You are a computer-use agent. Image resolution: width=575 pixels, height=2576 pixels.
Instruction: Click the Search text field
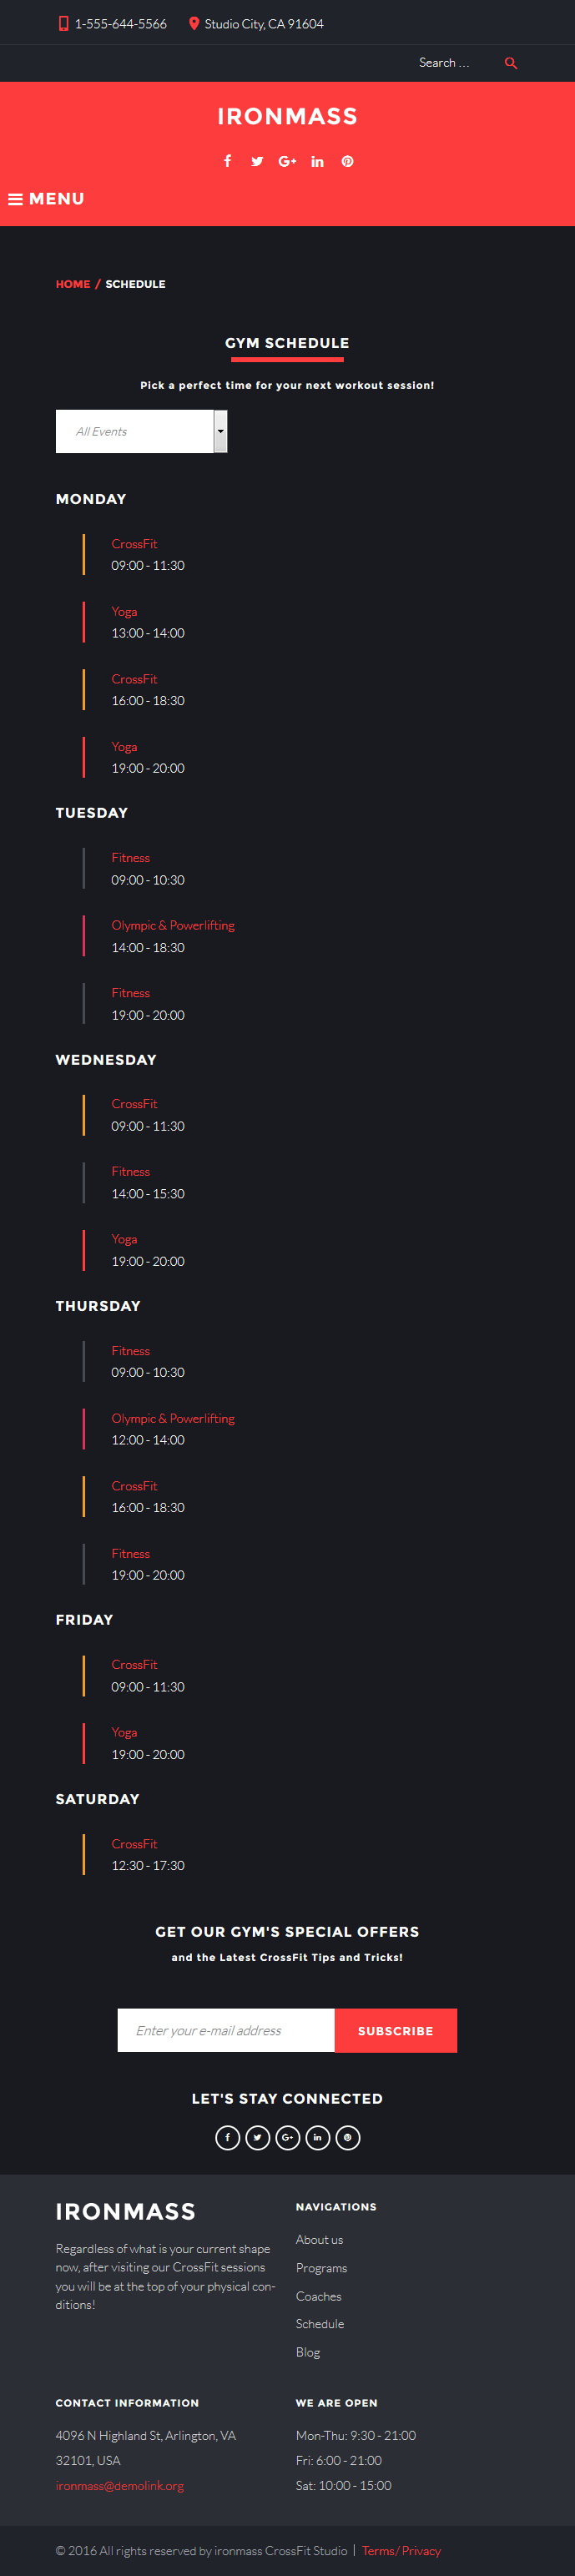[455, 63]
